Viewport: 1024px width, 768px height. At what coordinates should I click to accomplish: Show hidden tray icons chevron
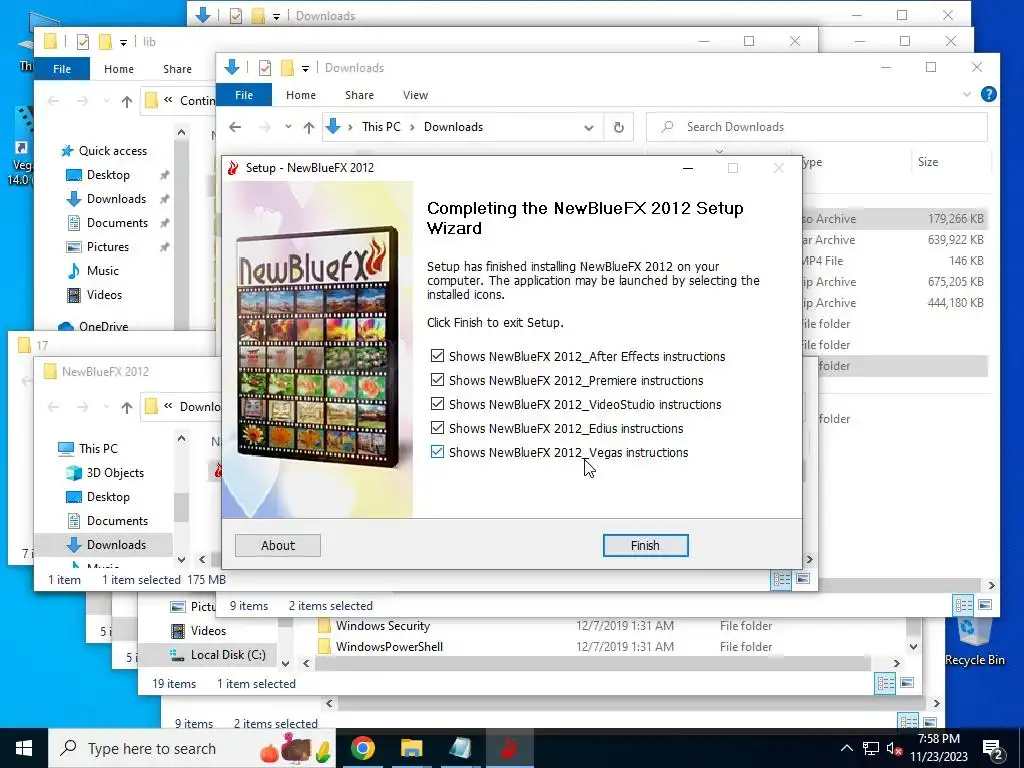[846, 748]
